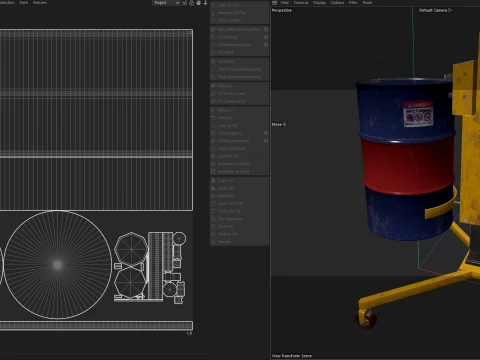Open the Move tool handle dropdown
The width and height of the screenshot is (480, 360).
tap(279, 124)
